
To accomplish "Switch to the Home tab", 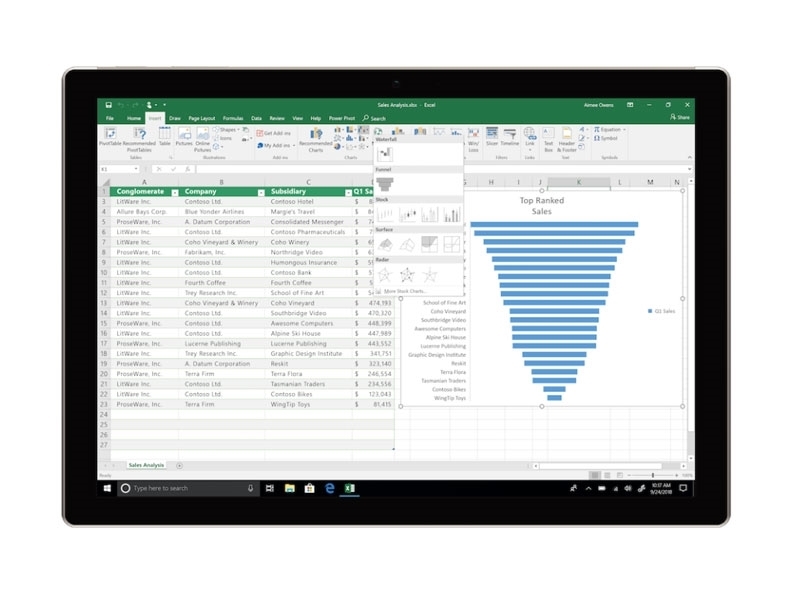I will [134, 118].
